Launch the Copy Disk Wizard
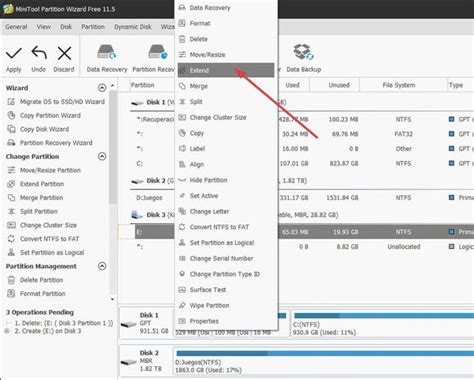 (38, 129)
